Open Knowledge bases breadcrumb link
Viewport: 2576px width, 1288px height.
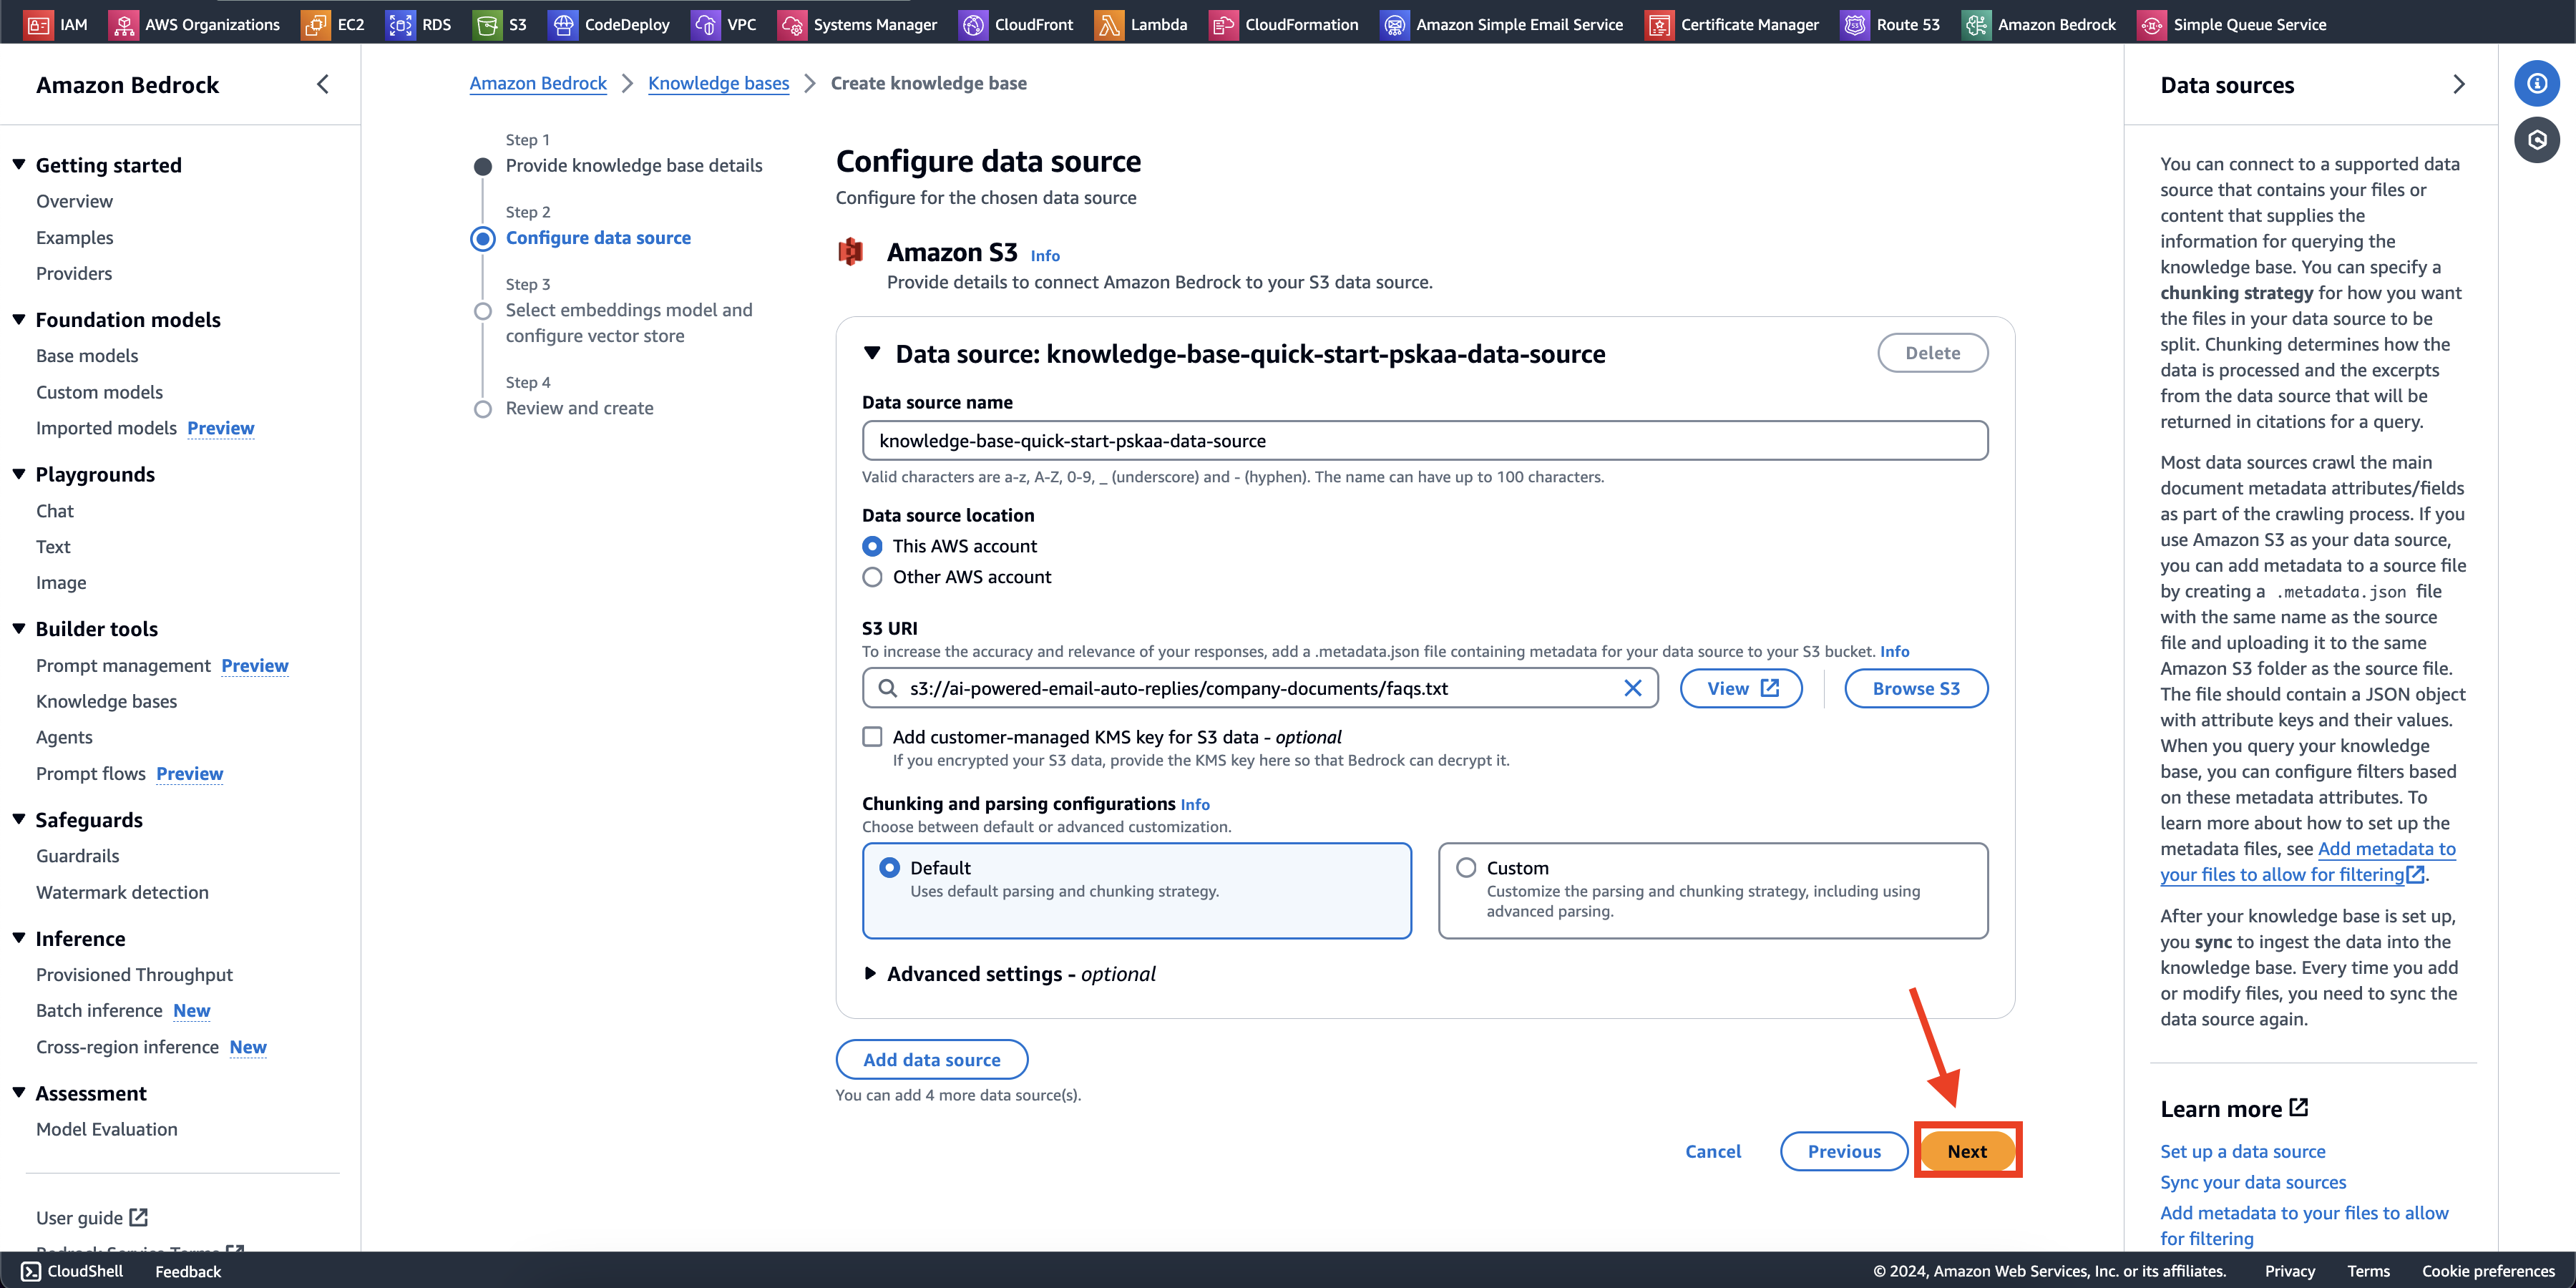pyautogui.click(x=718, y=83)
